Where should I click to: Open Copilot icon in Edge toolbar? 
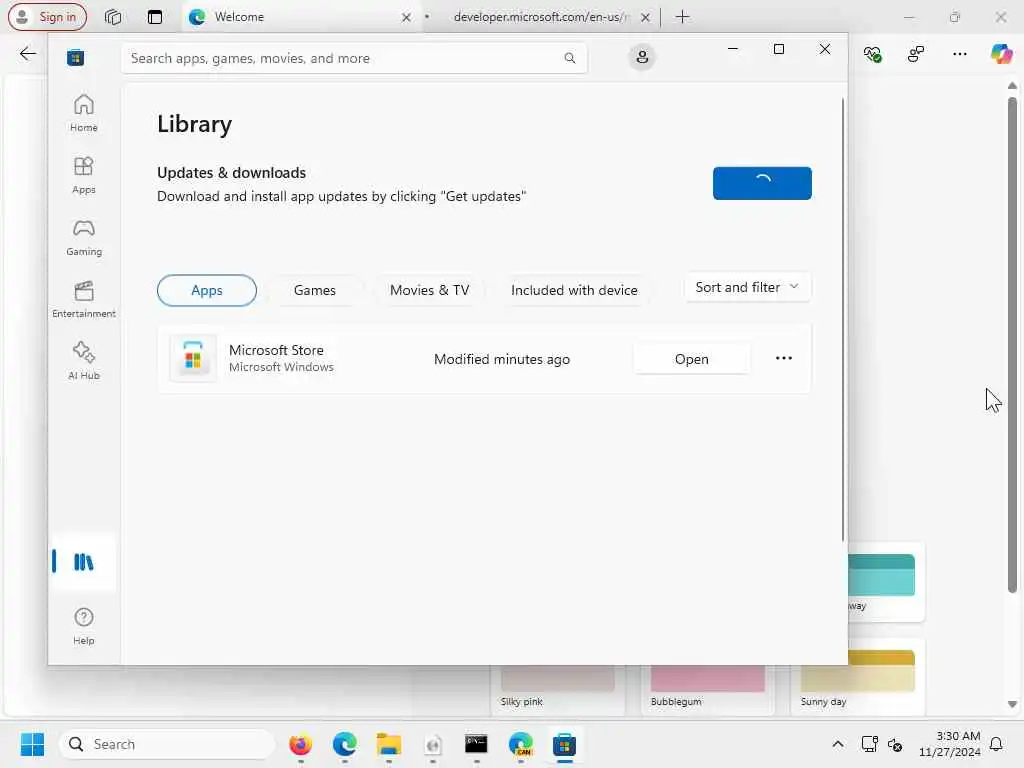click(x=1001, y=54)
